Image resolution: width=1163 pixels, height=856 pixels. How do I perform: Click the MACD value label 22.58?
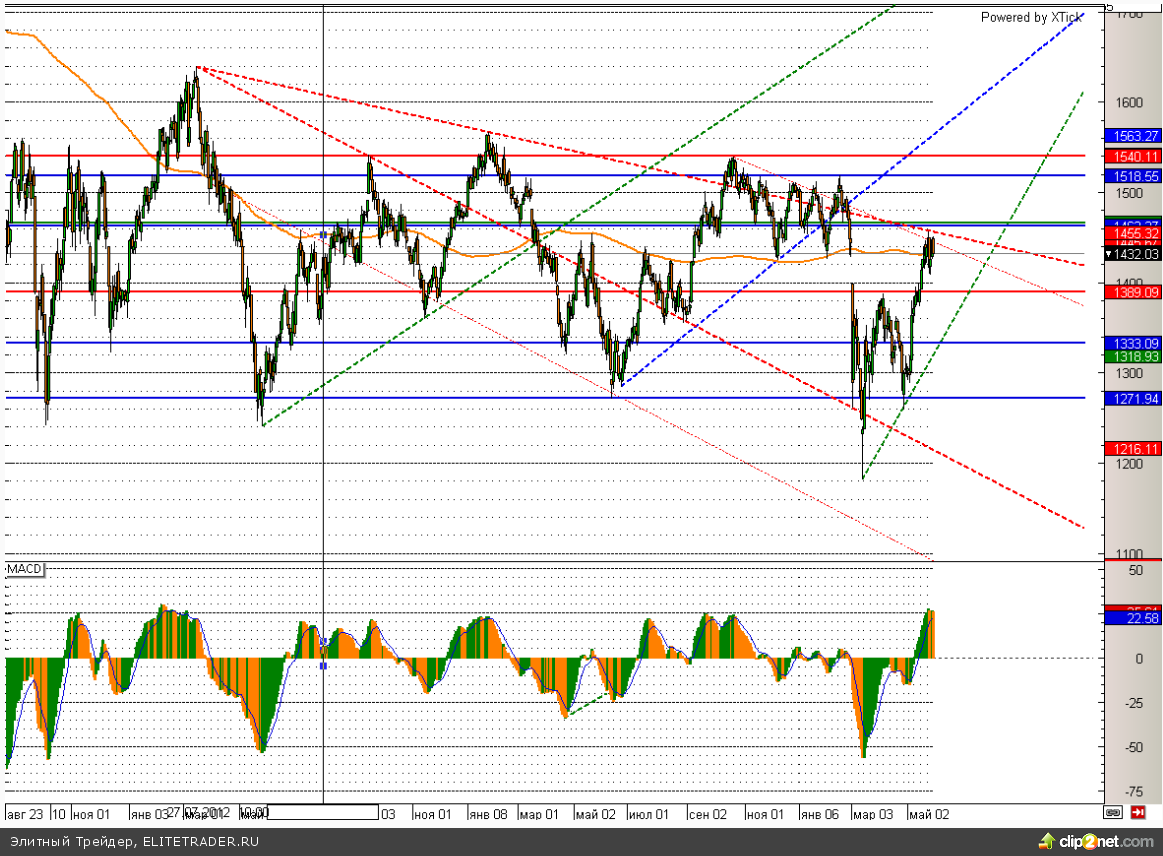point(1131,618)
